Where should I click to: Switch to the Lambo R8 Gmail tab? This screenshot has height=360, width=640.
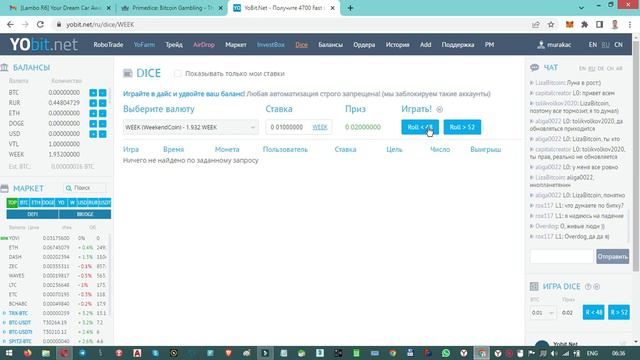[x=60, y=8]
